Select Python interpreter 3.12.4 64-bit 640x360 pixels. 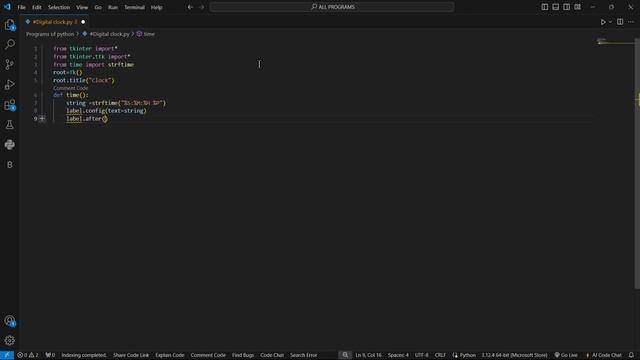point(514,355)
